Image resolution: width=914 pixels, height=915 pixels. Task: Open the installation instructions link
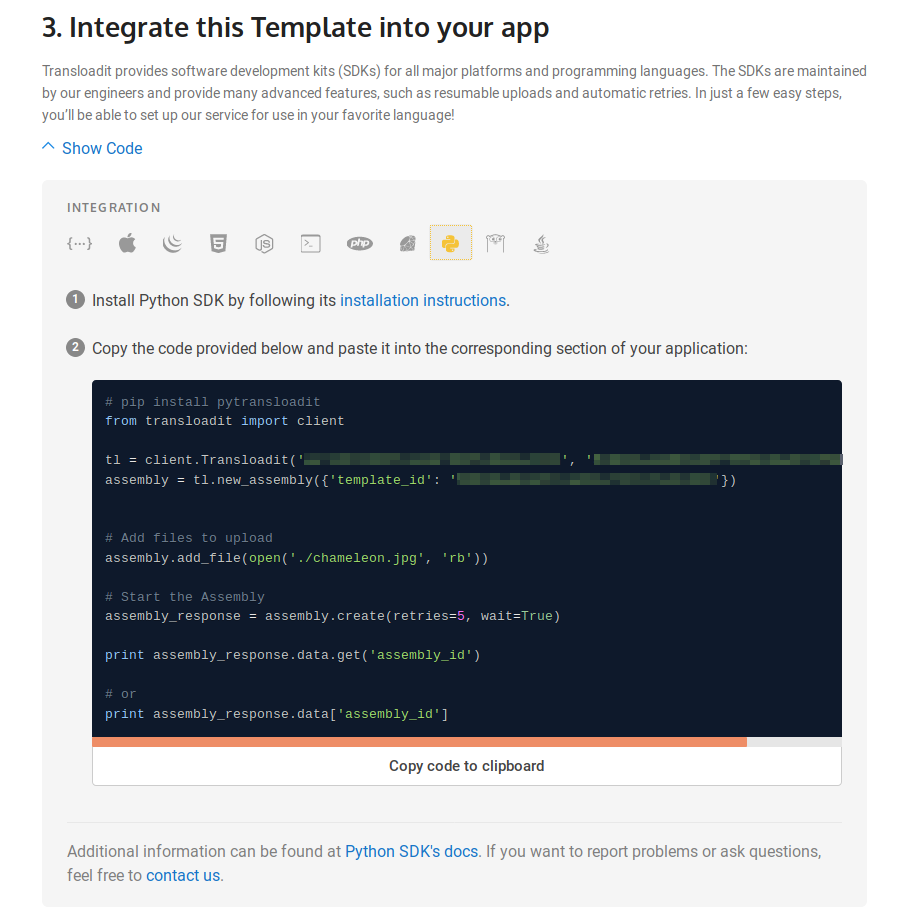pos(423,300)
